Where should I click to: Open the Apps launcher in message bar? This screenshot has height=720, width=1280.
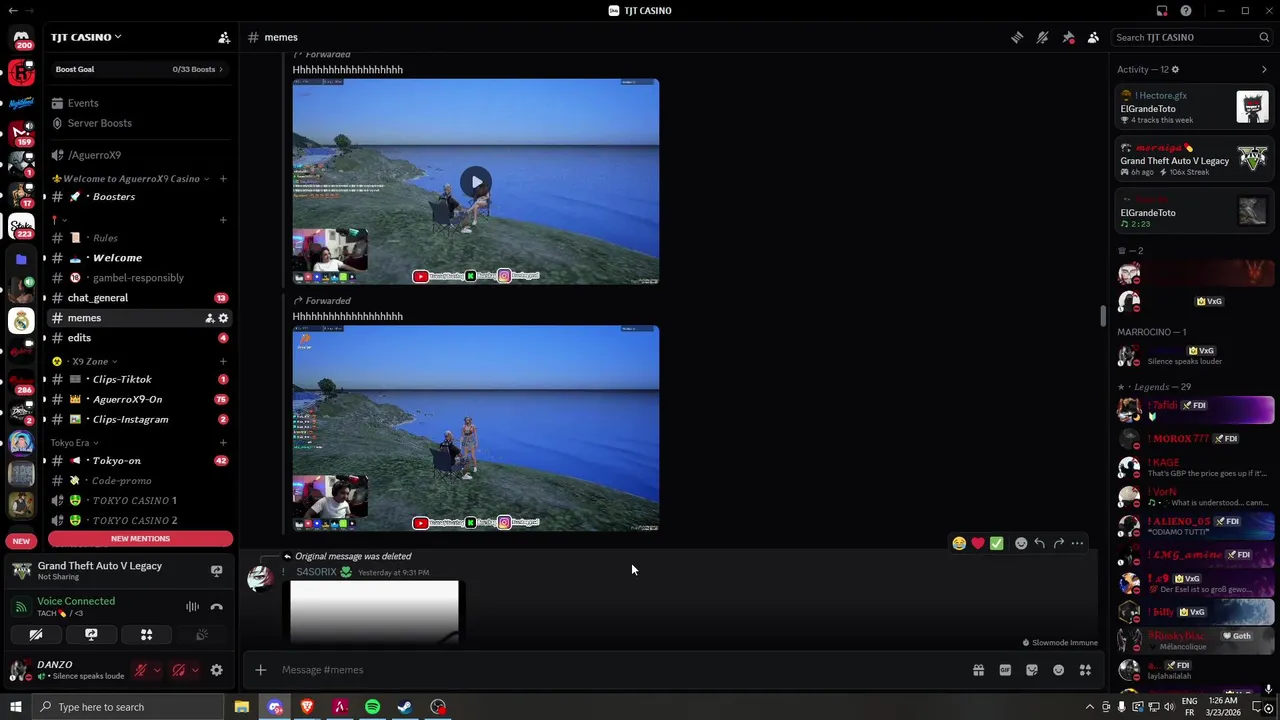tap(1085, 670)
